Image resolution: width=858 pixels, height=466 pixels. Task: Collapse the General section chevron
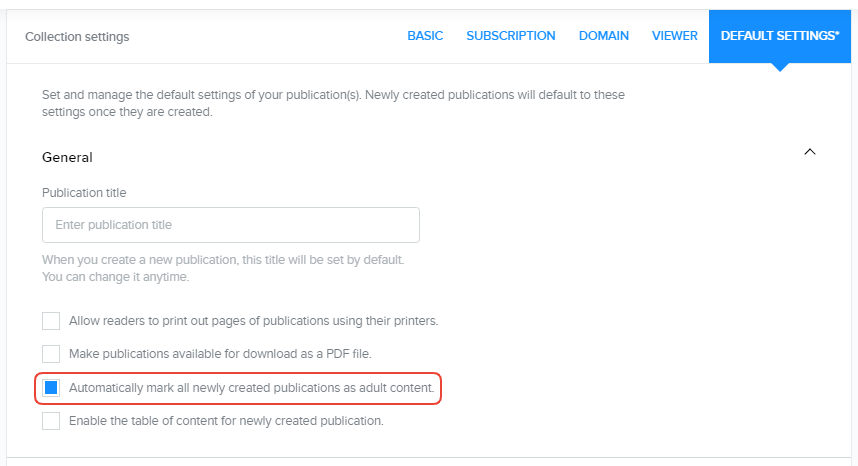click(x=810, y=152)
